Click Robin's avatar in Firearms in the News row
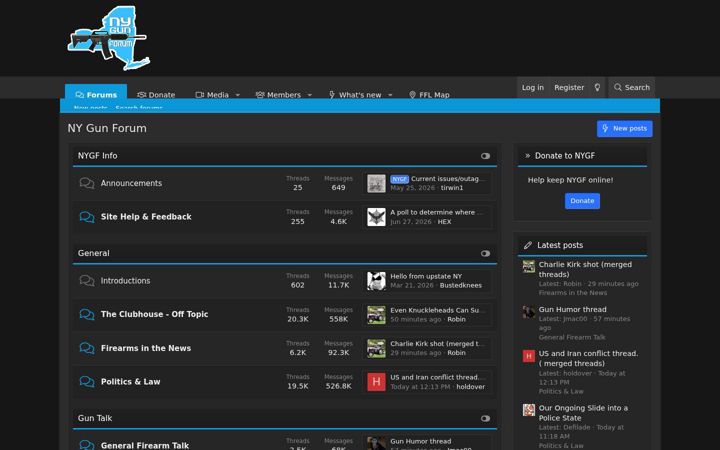Viewport: 720px width, 450px height. 376,348
